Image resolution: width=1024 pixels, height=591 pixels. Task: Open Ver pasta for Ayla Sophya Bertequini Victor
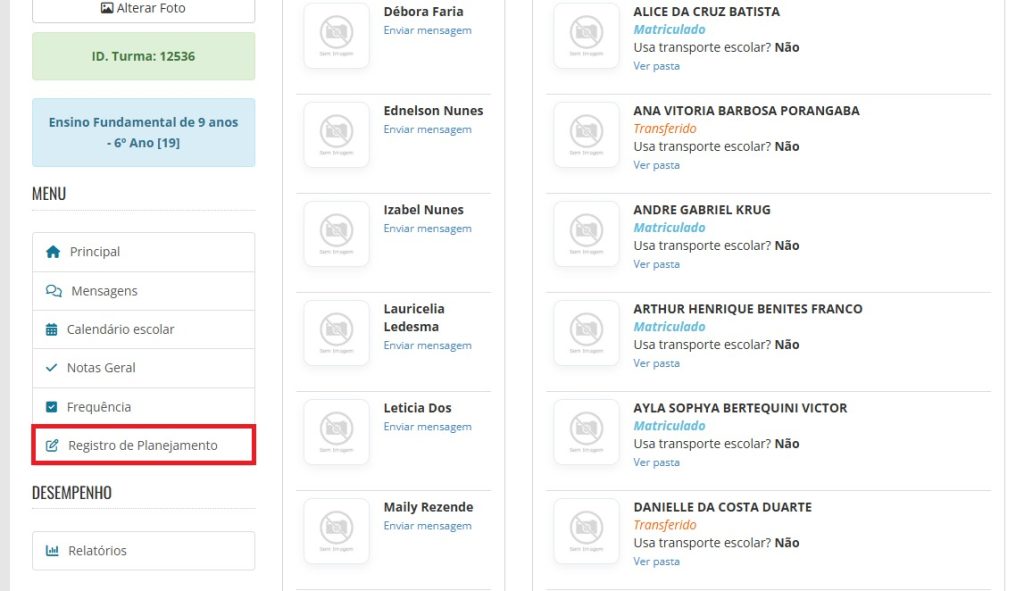point(656,462)
